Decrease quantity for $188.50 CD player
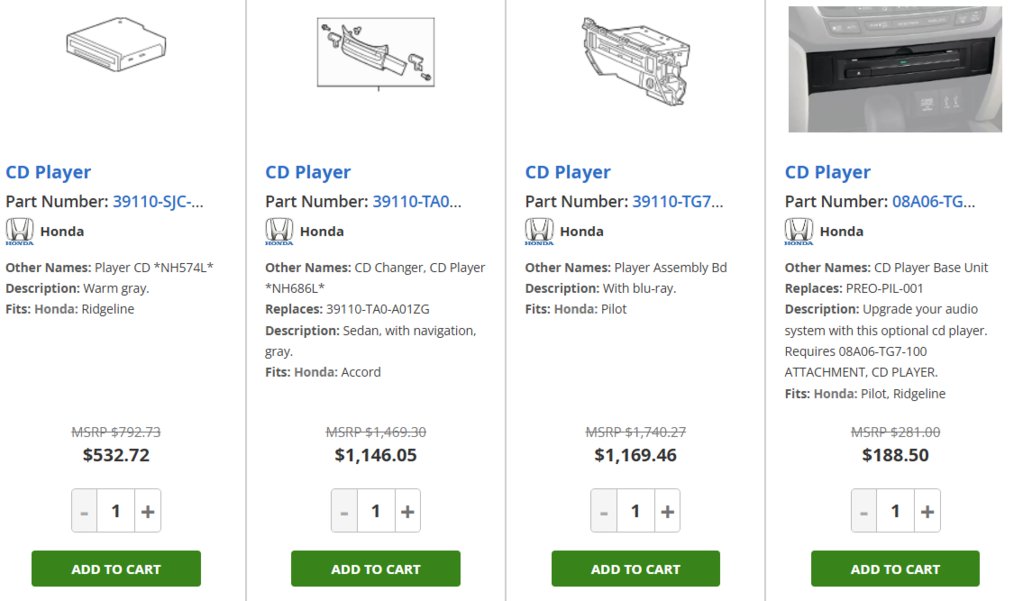The height and width of the screenshot is (601, 1023). click(x=864, y=511)
